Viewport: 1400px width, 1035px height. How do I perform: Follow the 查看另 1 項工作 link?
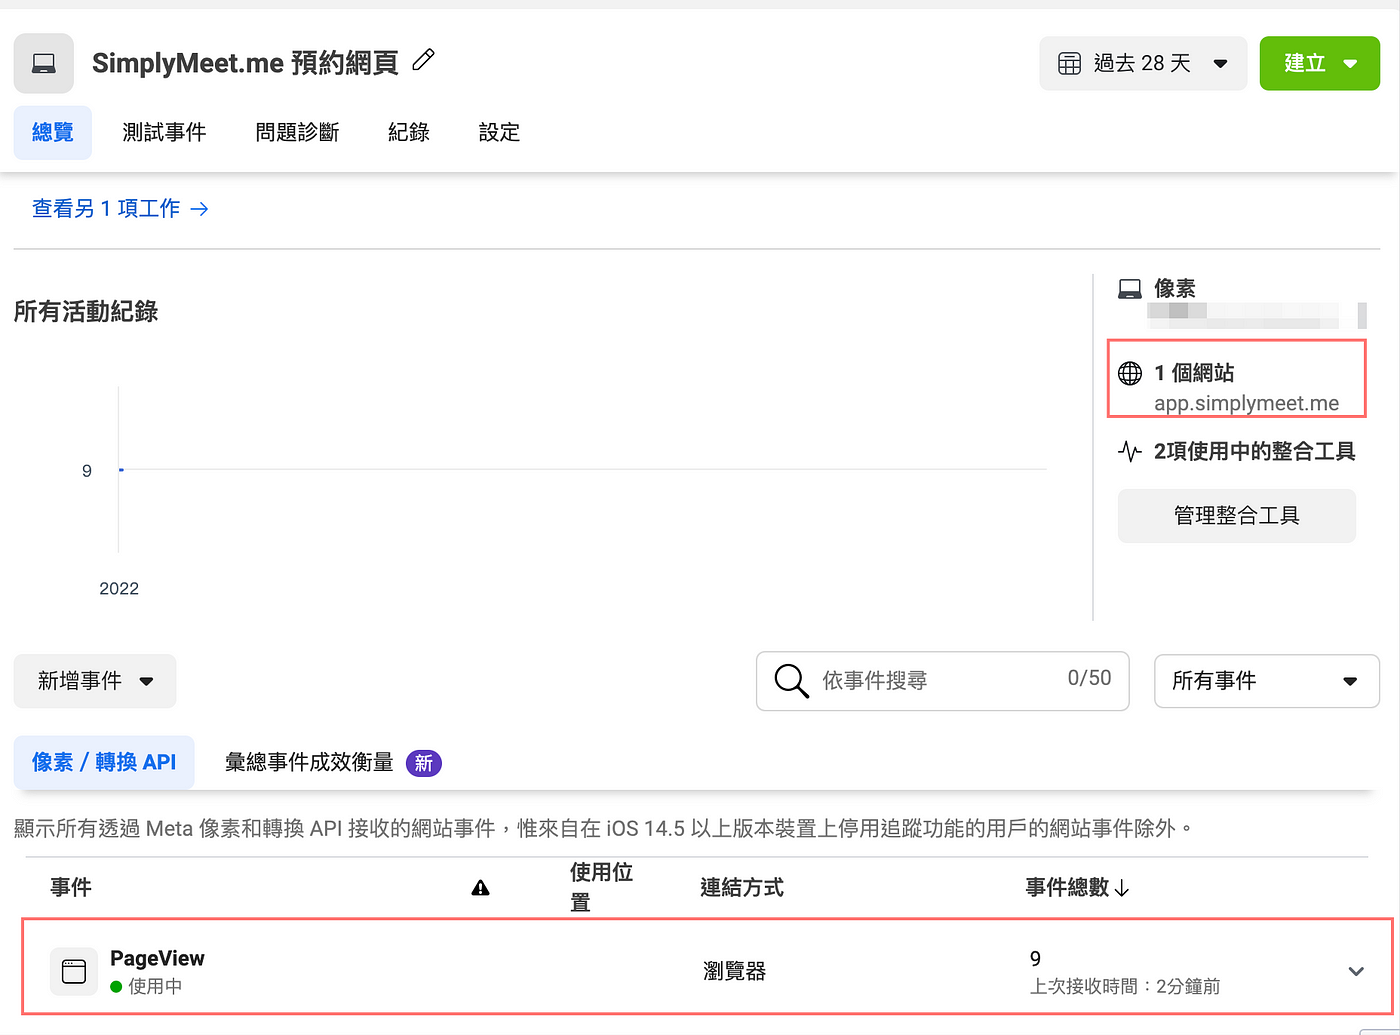tap(121, 208)
